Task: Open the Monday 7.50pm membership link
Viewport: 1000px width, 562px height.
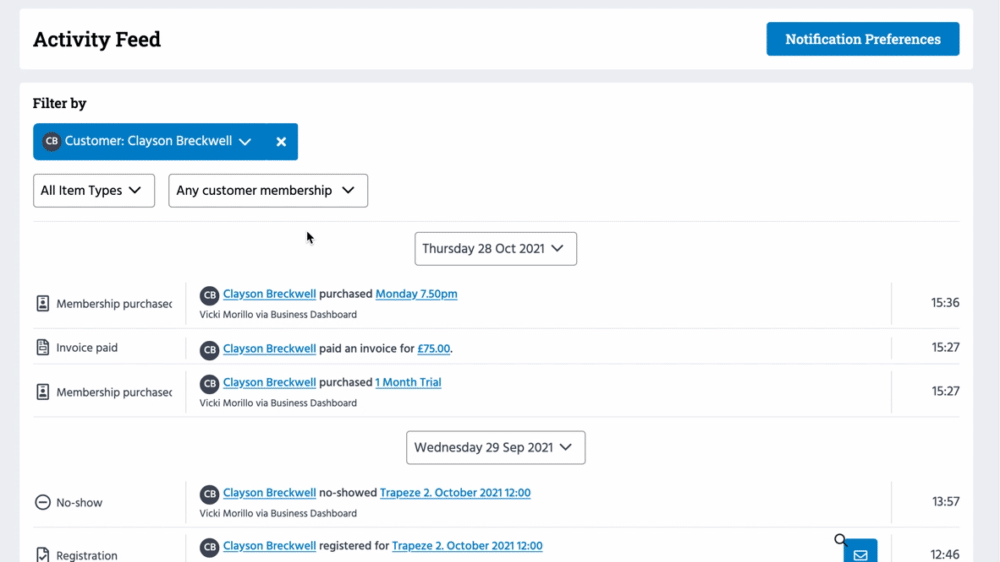Action: [x=416, y=294]
